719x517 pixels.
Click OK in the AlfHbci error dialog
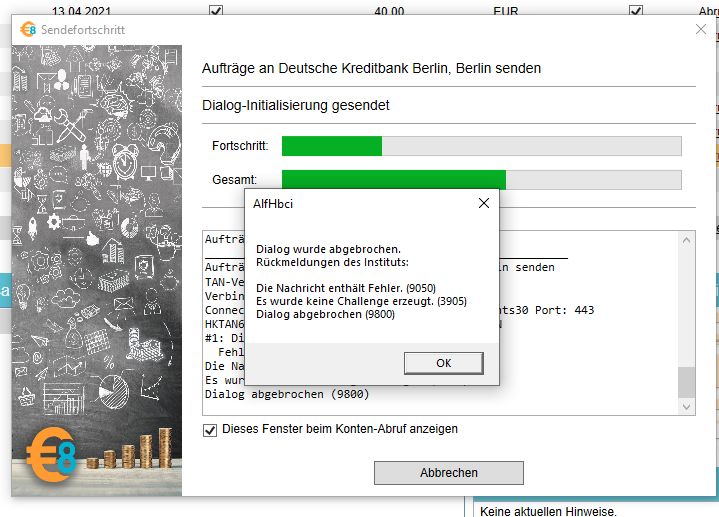pyautogui.click(x=443, y=363)
